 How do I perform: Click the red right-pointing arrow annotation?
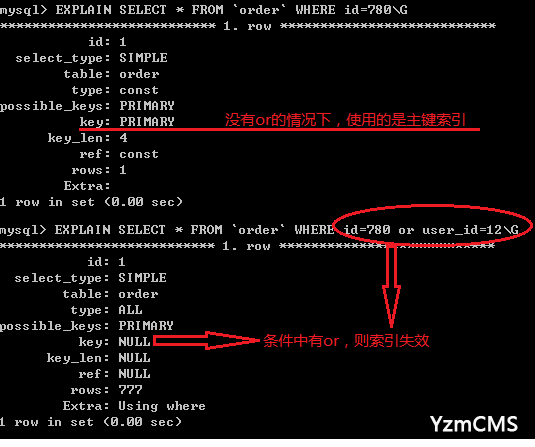pyautogui.click(x=206, y=341)
